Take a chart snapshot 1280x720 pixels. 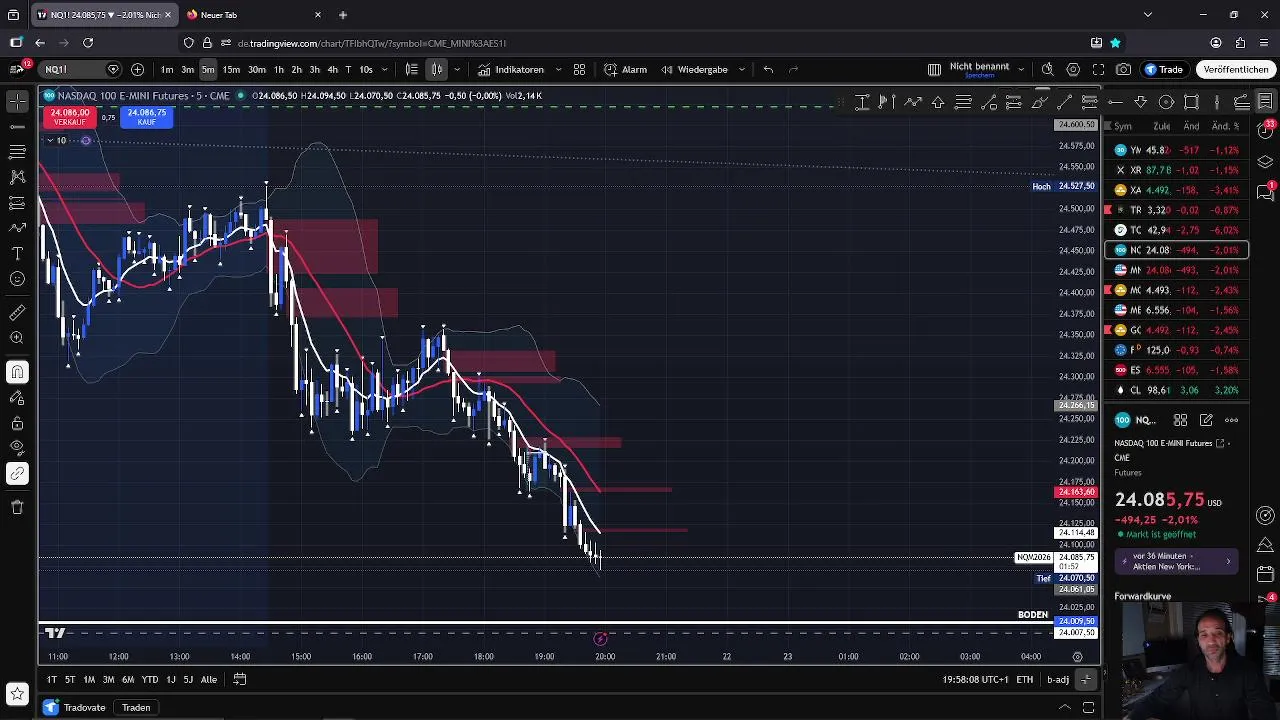(x=1124, y=69)
